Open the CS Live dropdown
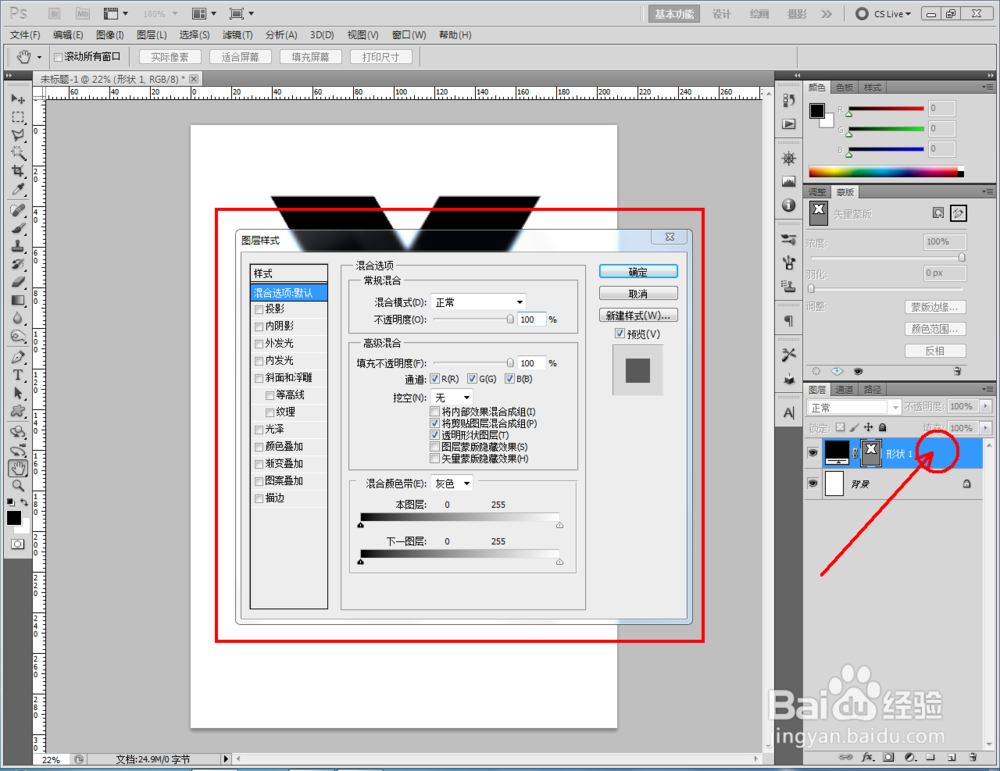This screenshot has width=1000, height=771. pos(884,13)
